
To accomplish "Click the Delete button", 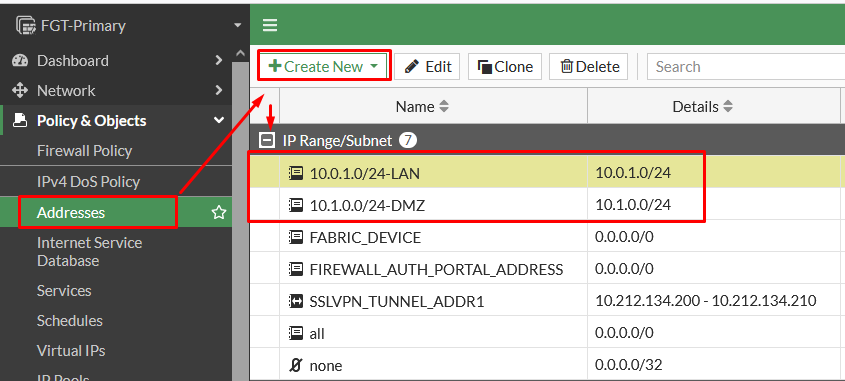I will click(x=588, y=67).
